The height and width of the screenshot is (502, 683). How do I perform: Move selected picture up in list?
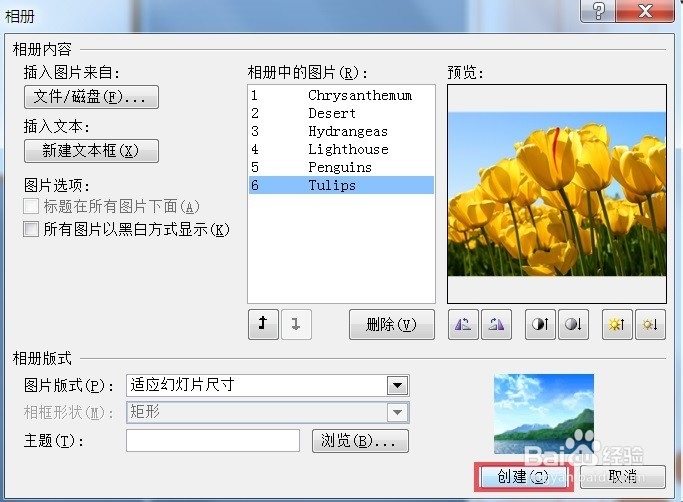point(263,324)
